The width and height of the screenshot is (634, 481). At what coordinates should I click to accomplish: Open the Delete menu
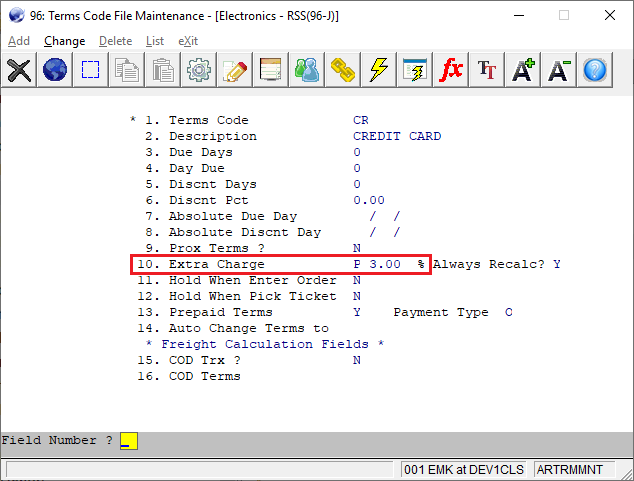click(115, 41)
